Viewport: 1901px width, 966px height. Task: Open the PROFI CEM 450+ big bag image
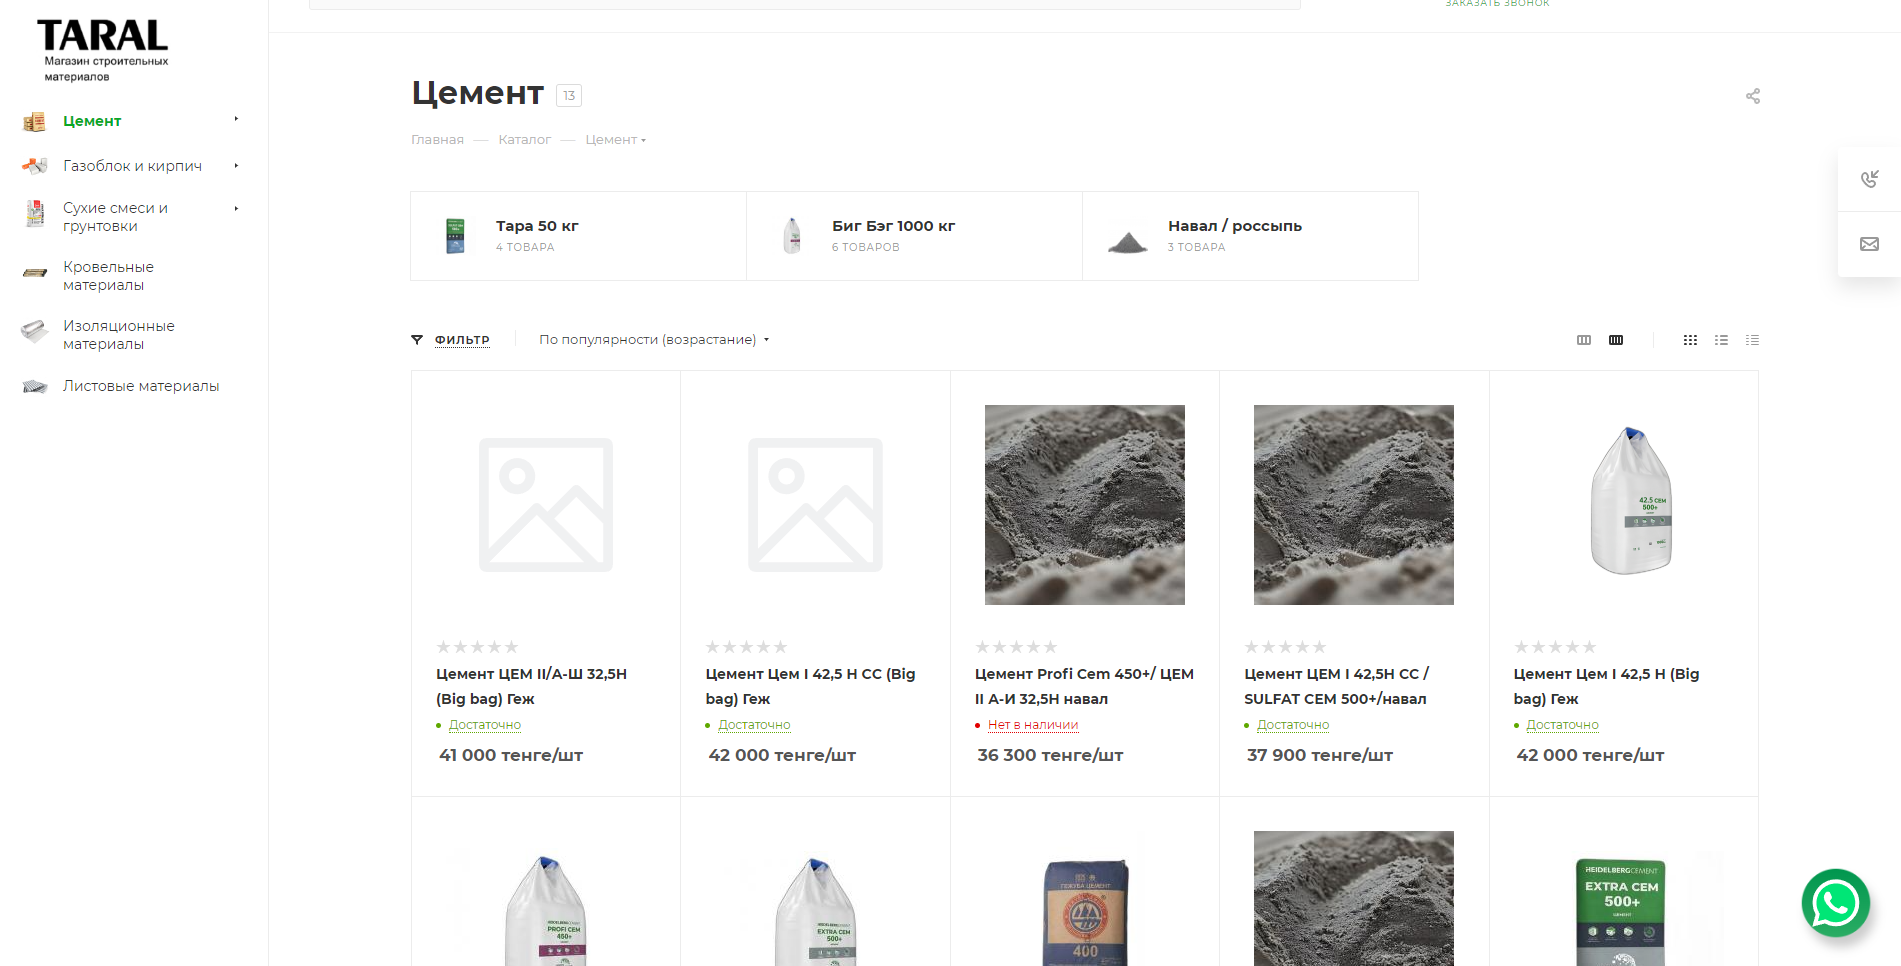point(546,910)
